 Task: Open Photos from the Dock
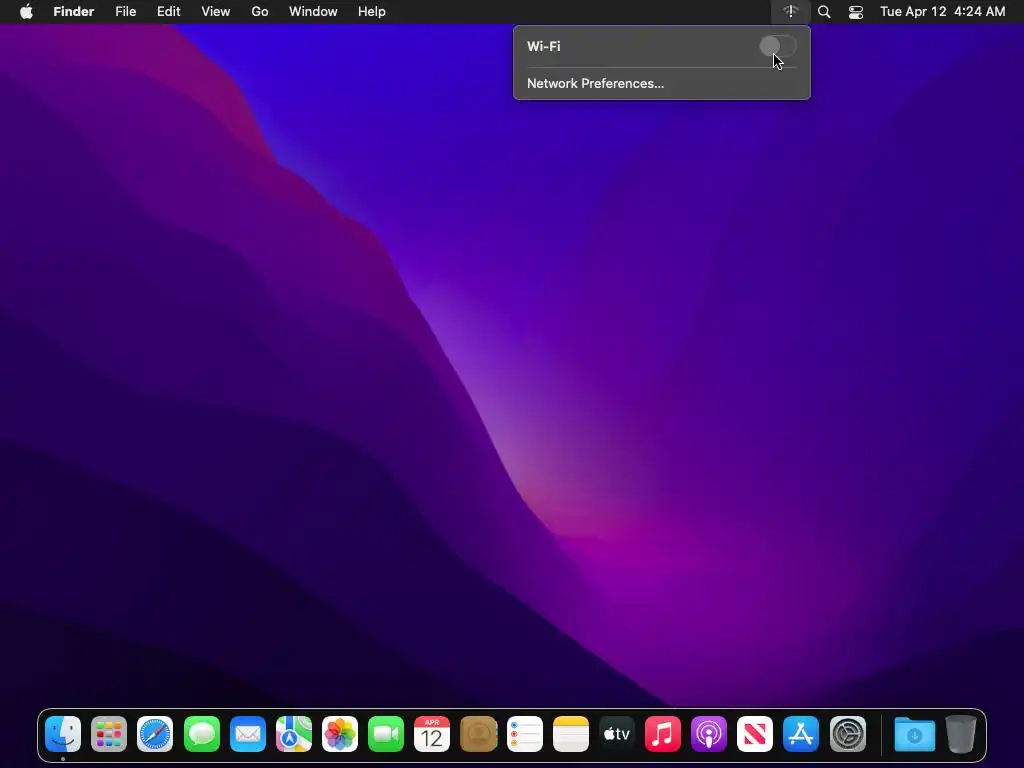click(340, 734)
